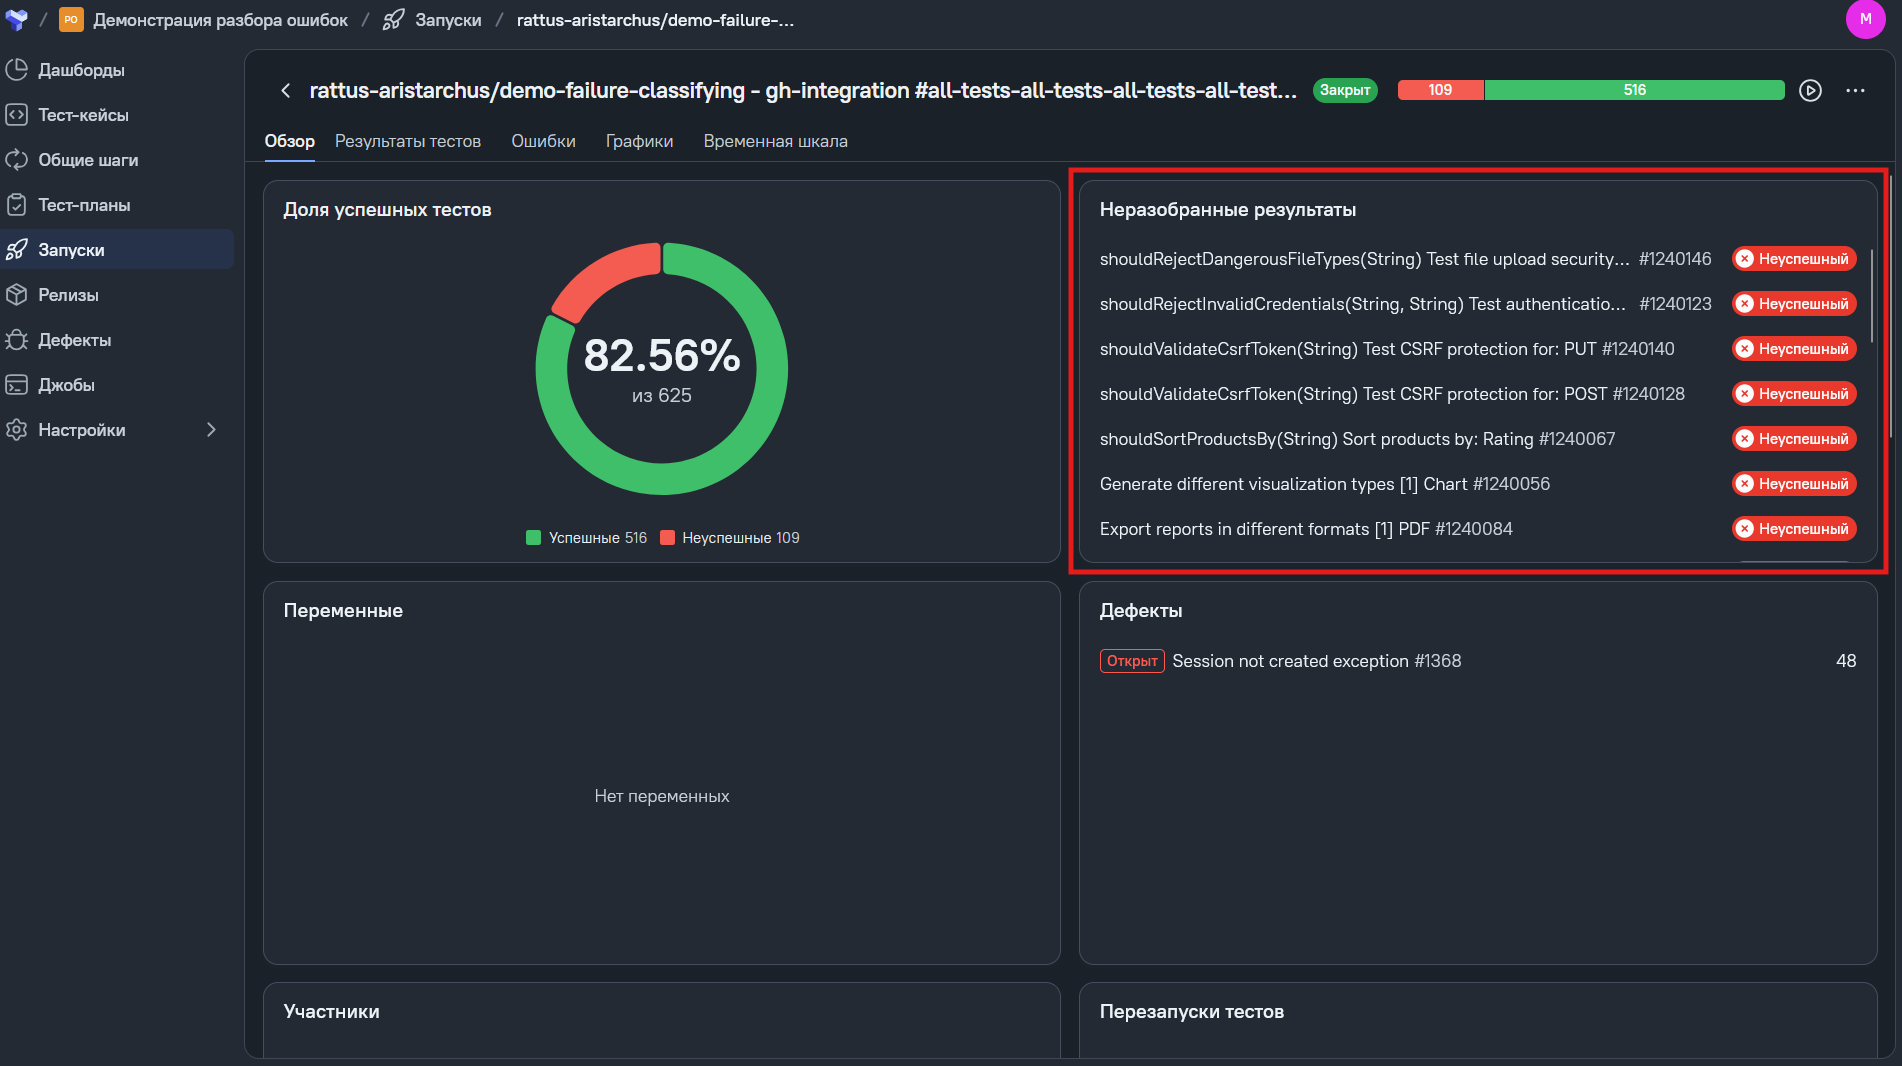This screenshot has width=1902, height=1066.
Task: Click the red 109 failed progress segment
Action: pyautogui.click(x=1440, y=90)
